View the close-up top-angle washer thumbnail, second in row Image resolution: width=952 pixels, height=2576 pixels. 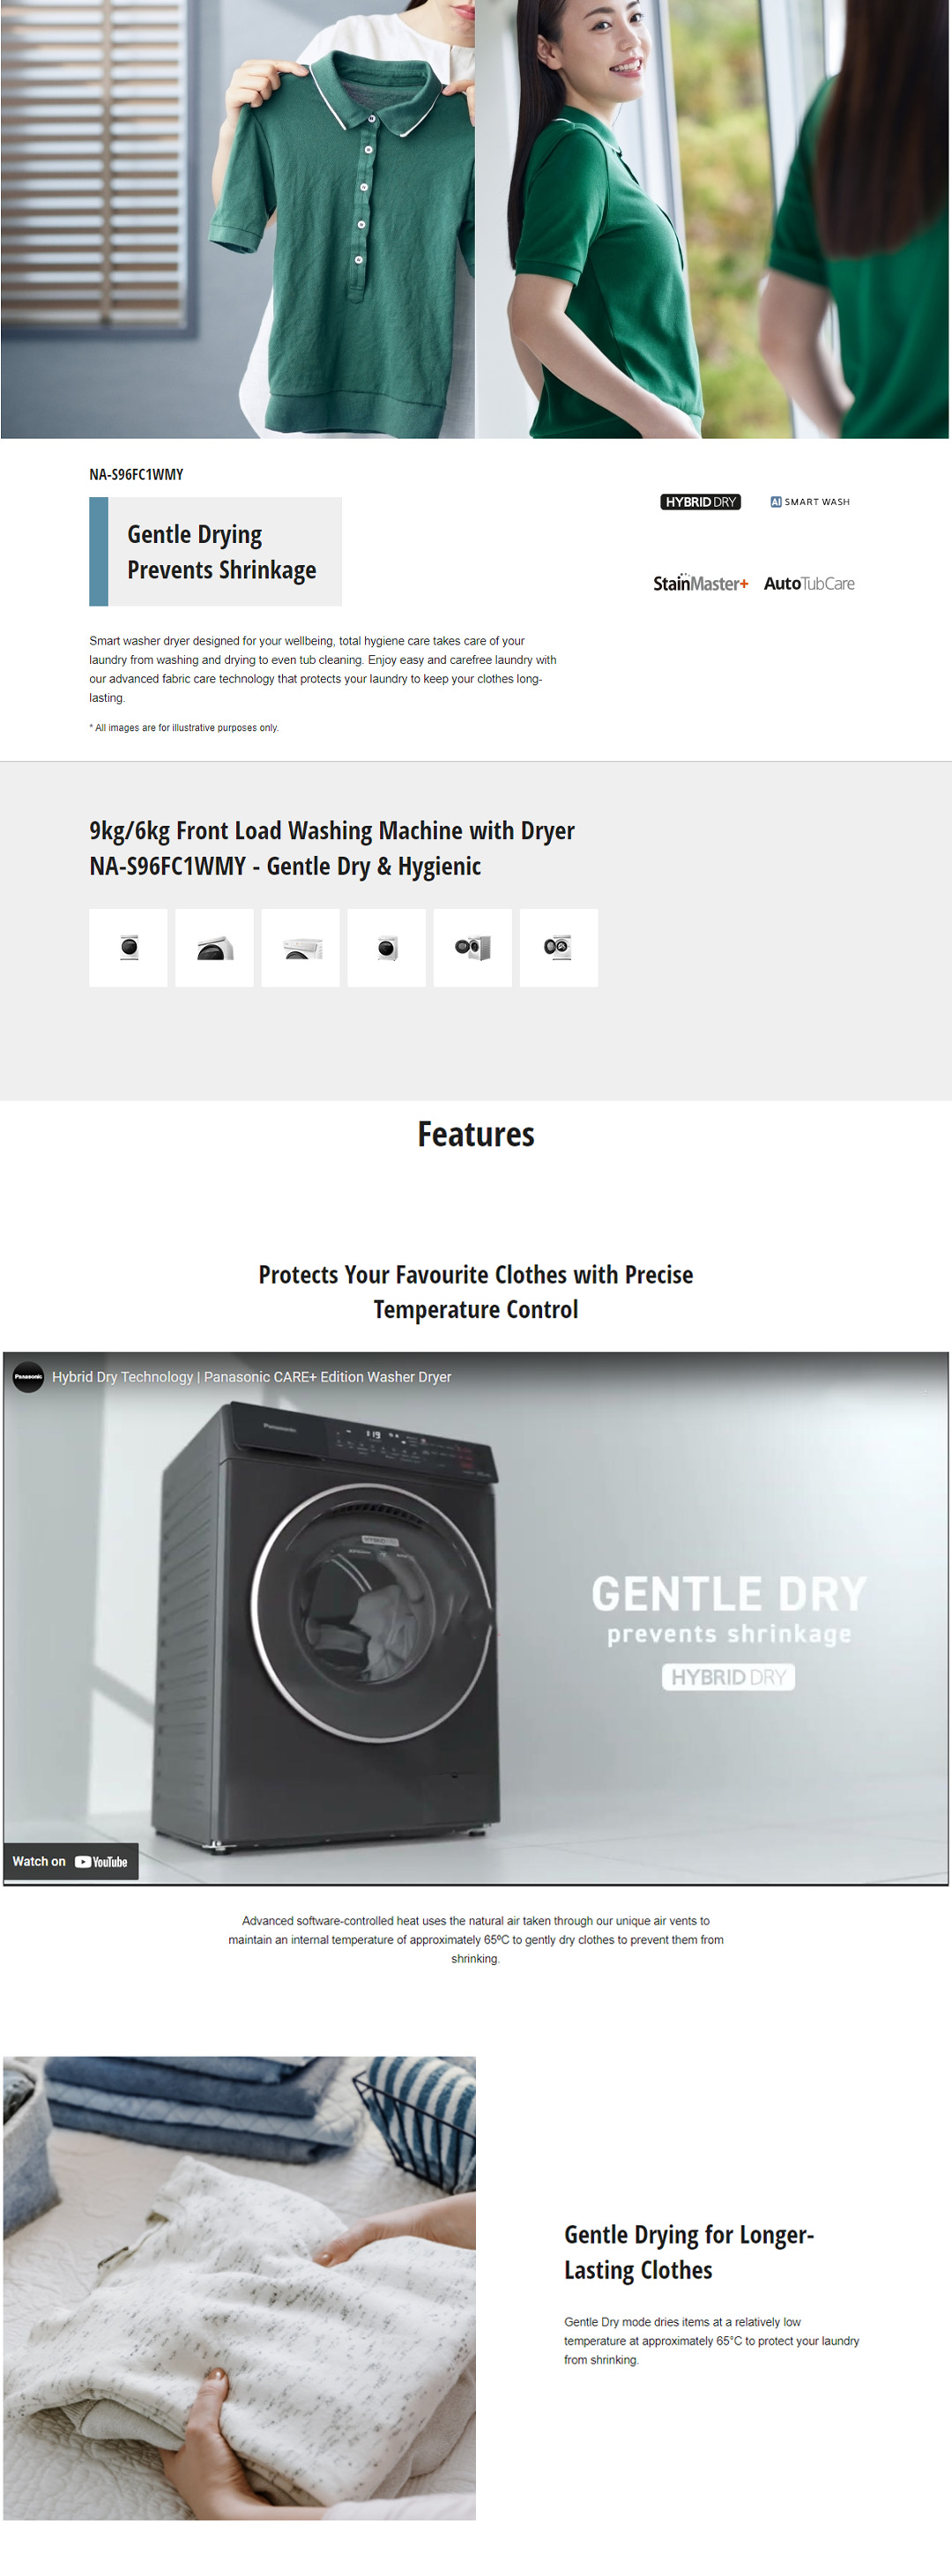tap(214, 948)
